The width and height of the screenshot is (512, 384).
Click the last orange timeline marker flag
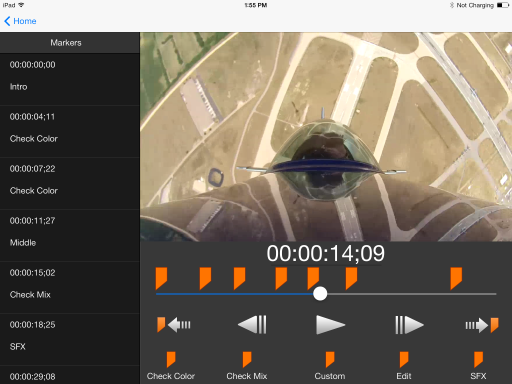point(456,278)
